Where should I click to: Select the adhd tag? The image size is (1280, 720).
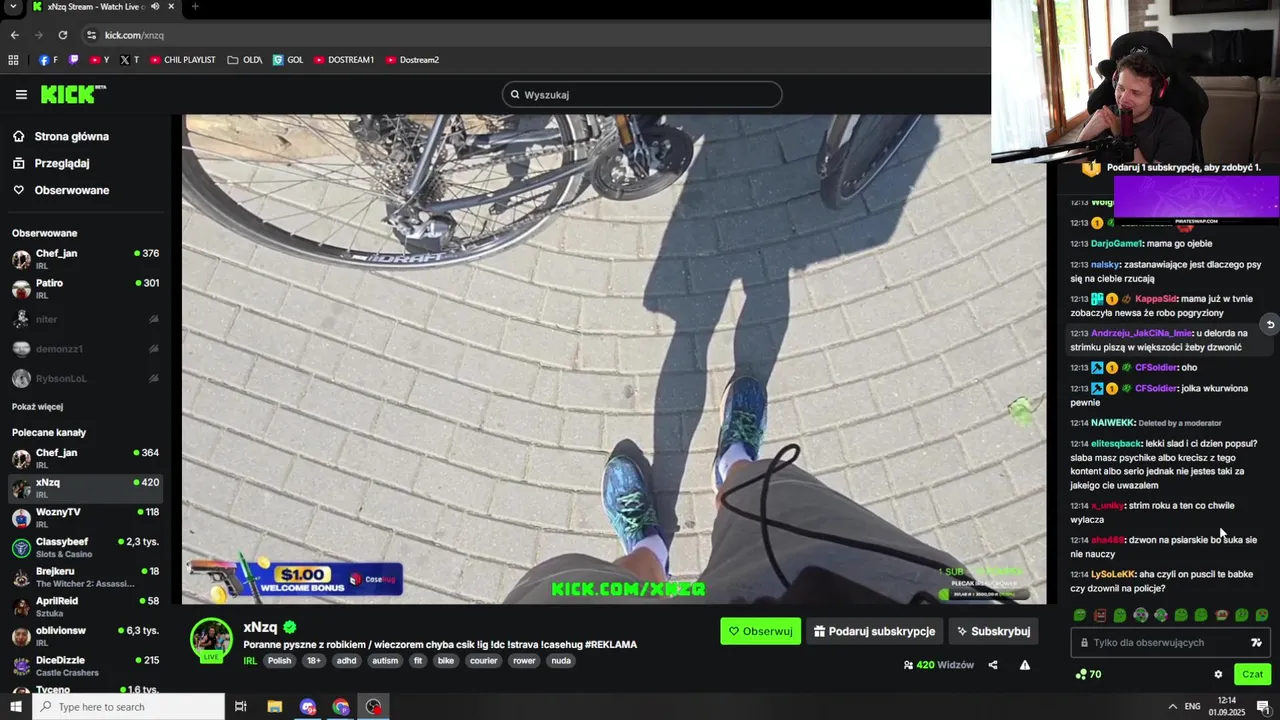point(346,661)
